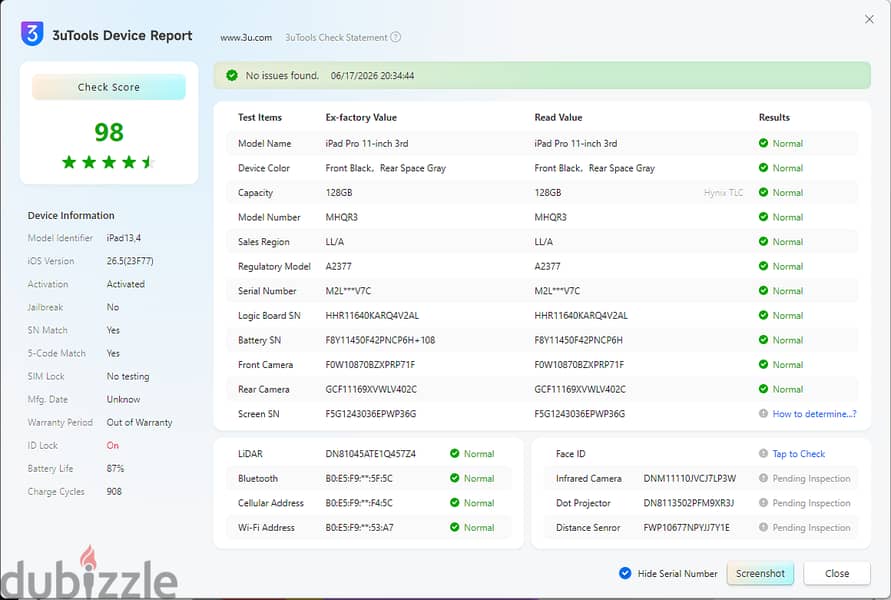Image resolution: width=891 pixels, height=600 pixels.
Task: Select Front Camera read value F0W10870BZXPRP71F
Action: coord(579,364)
